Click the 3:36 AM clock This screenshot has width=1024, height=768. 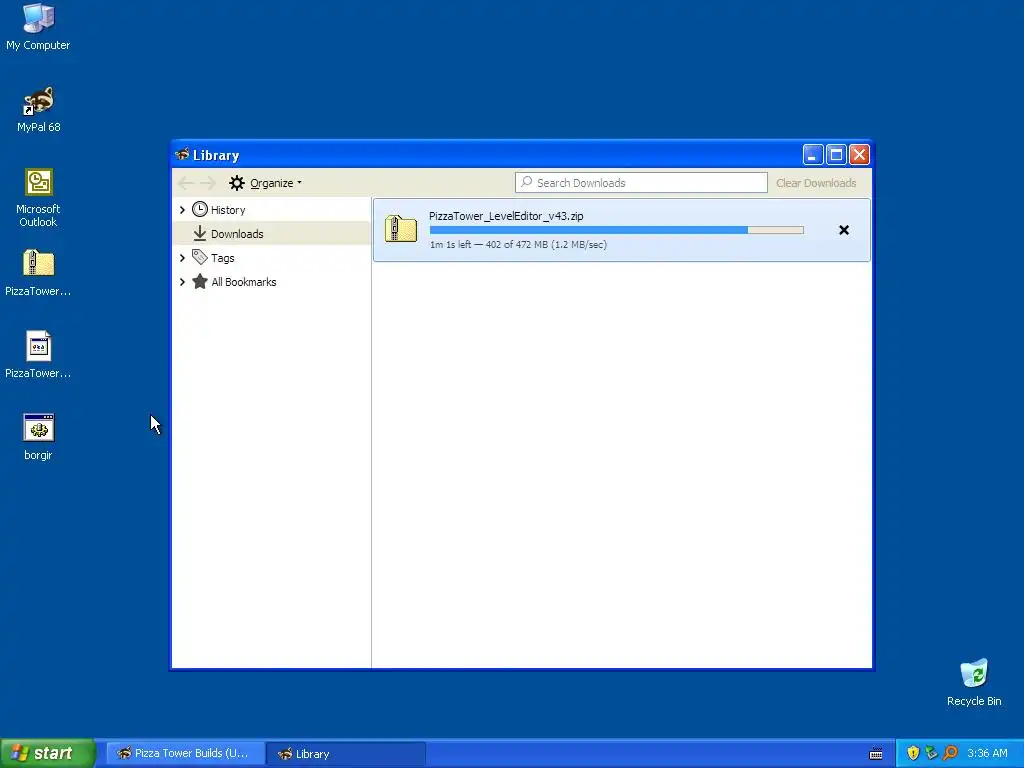click(987, 753)
